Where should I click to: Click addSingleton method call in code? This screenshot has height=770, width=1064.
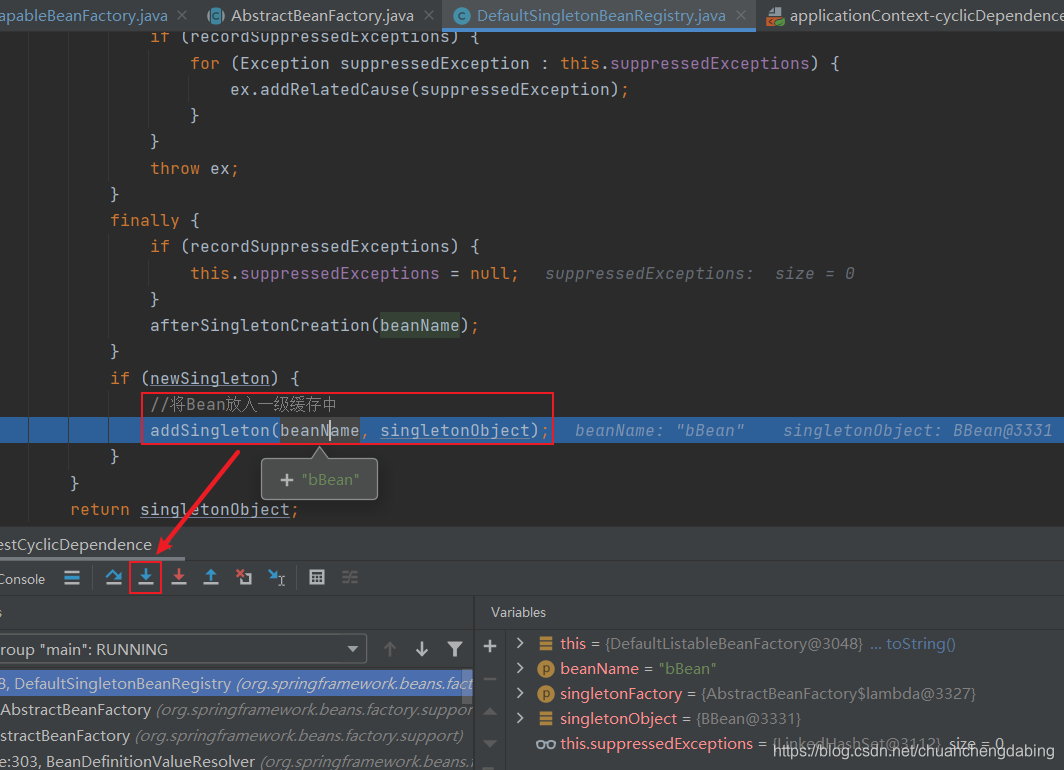point(210,431)
